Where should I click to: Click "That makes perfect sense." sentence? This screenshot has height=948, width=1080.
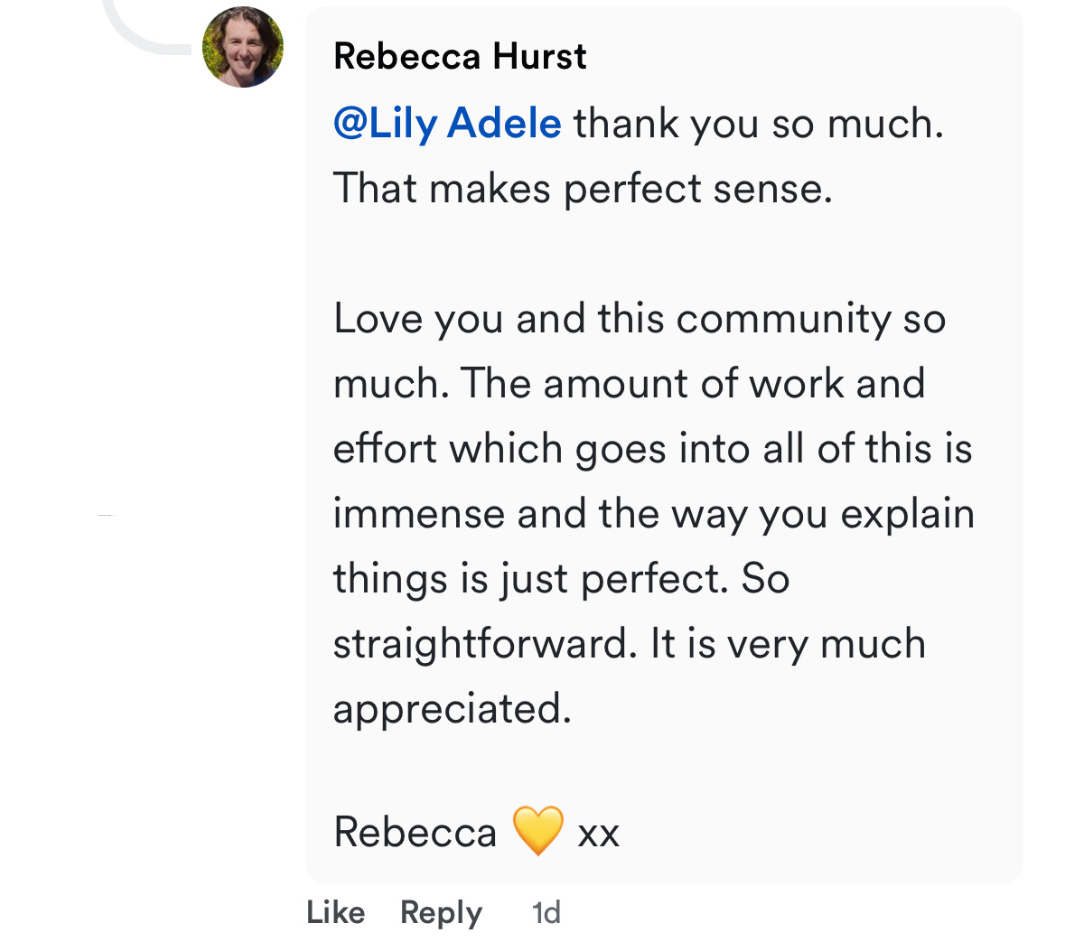click(x=582, y=189)
